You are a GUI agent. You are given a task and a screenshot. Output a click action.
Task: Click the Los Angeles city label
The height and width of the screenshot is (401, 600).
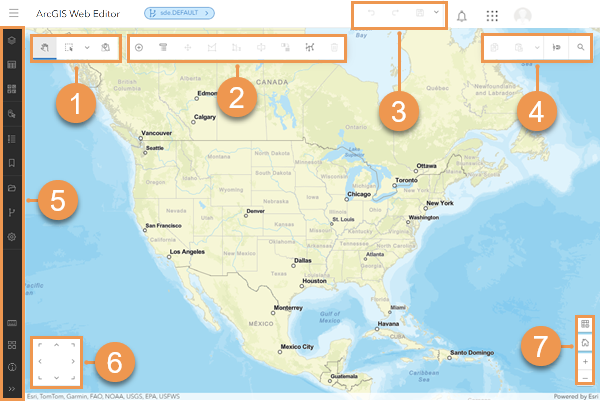187,252
